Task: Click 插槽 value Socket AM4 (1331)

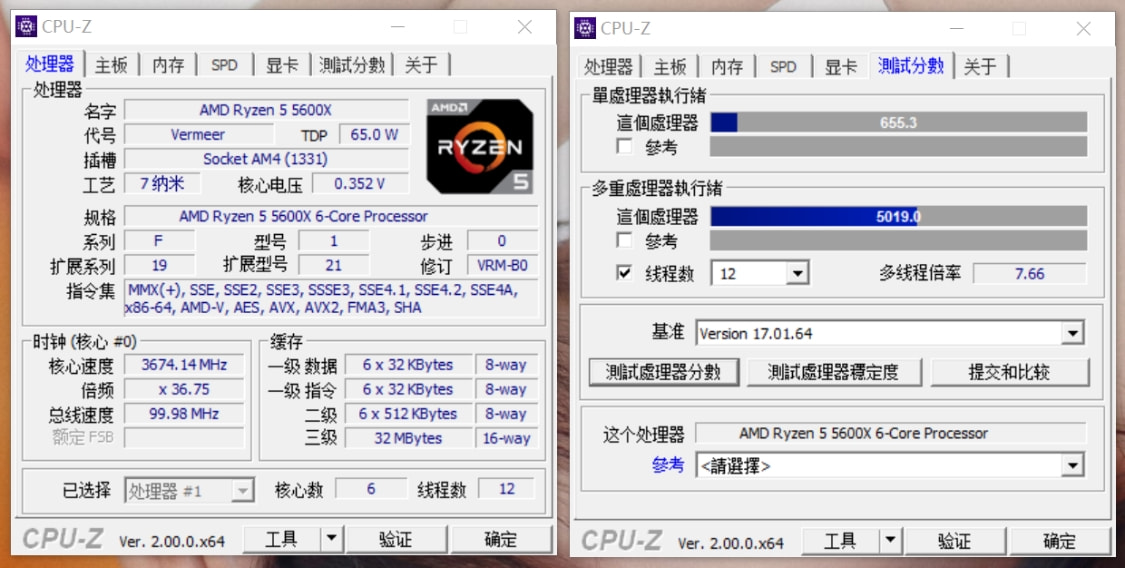Action: (266, 159)
